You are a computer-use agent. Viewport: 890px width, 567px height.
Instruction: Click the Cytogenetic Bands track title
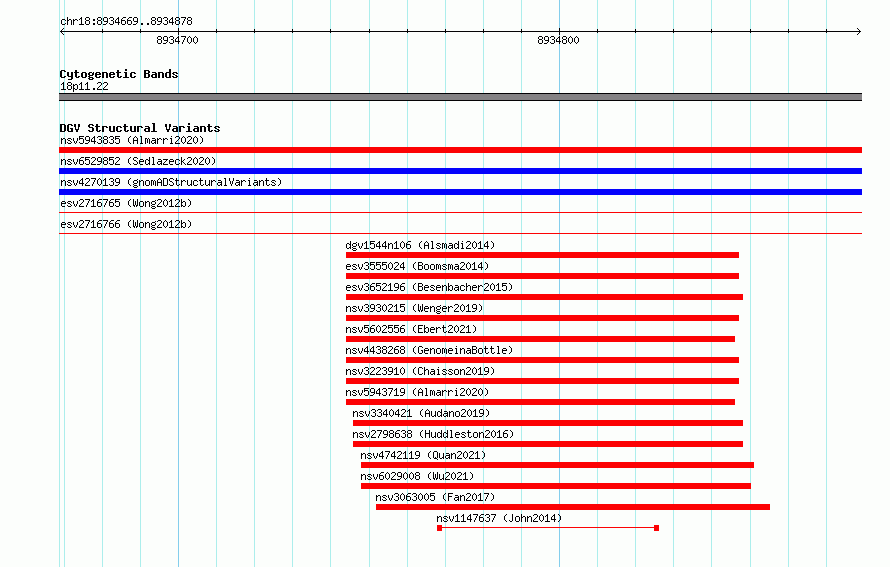point(119,74)
